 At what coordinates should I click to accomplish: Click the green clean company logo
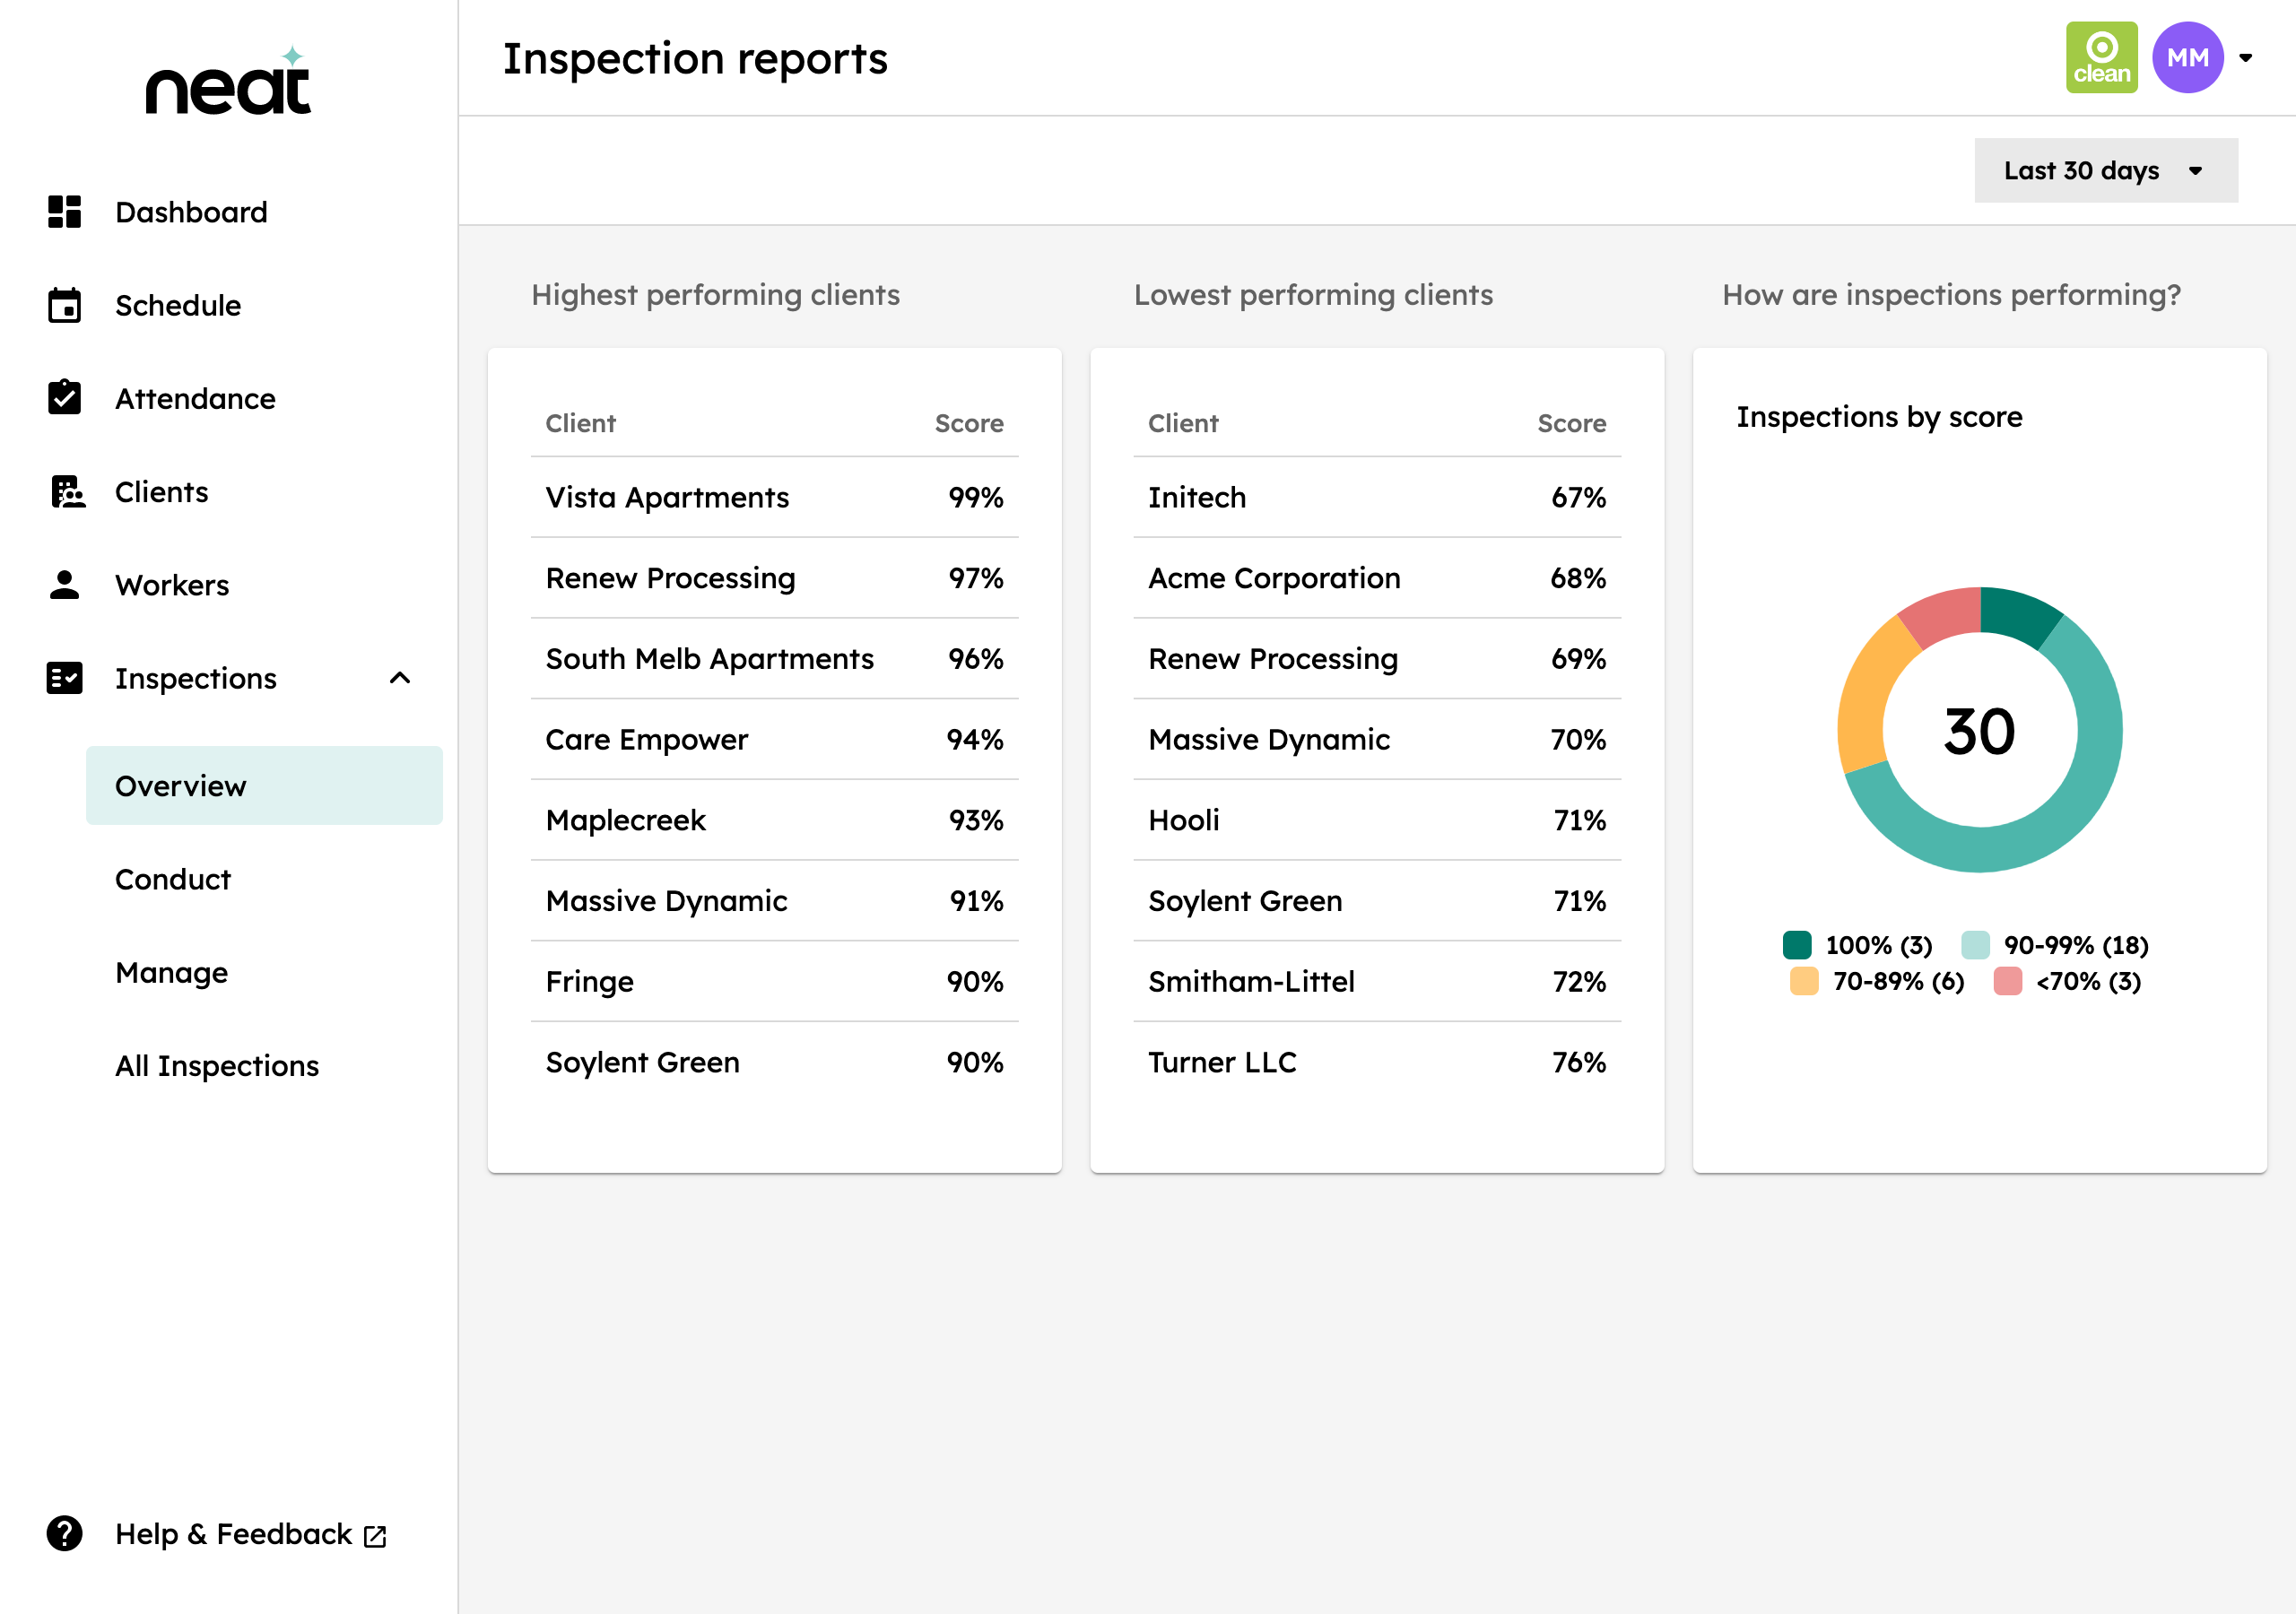[2101, 58]
